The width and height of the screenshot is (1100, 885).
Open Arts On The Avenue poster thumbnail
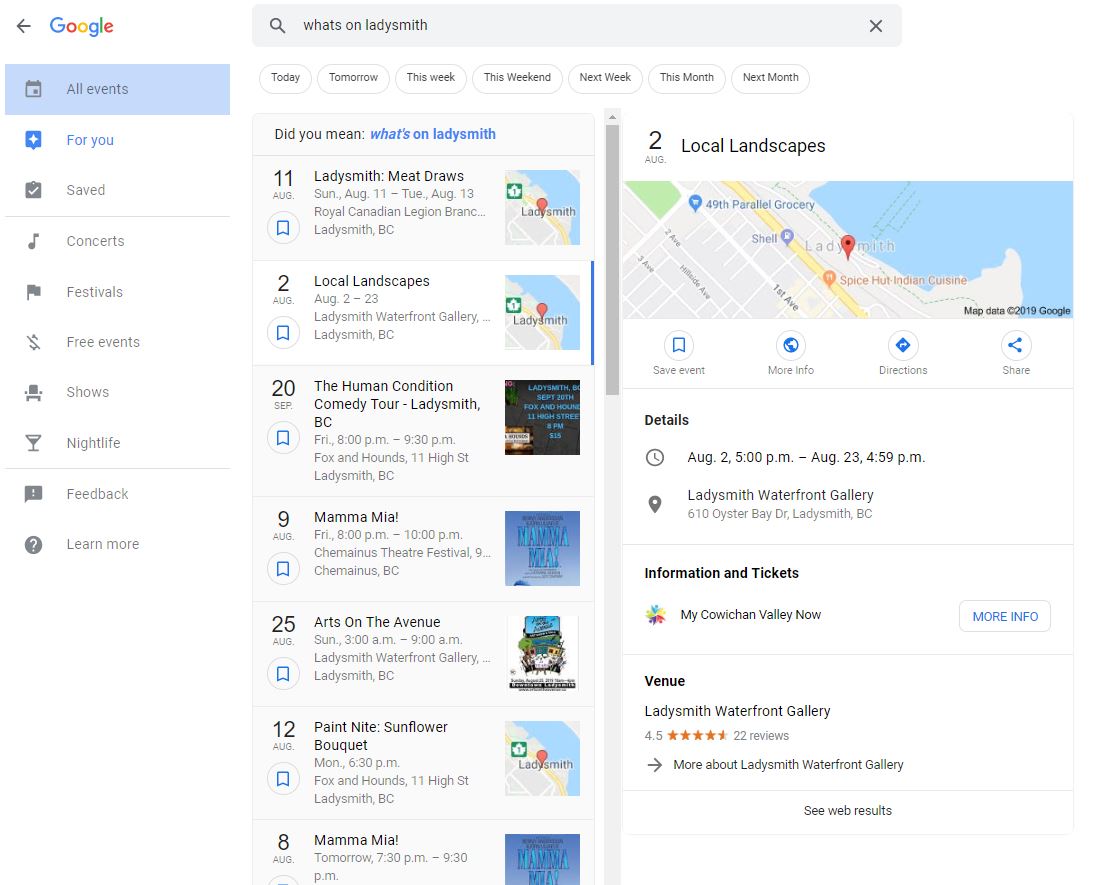(542, 654)
